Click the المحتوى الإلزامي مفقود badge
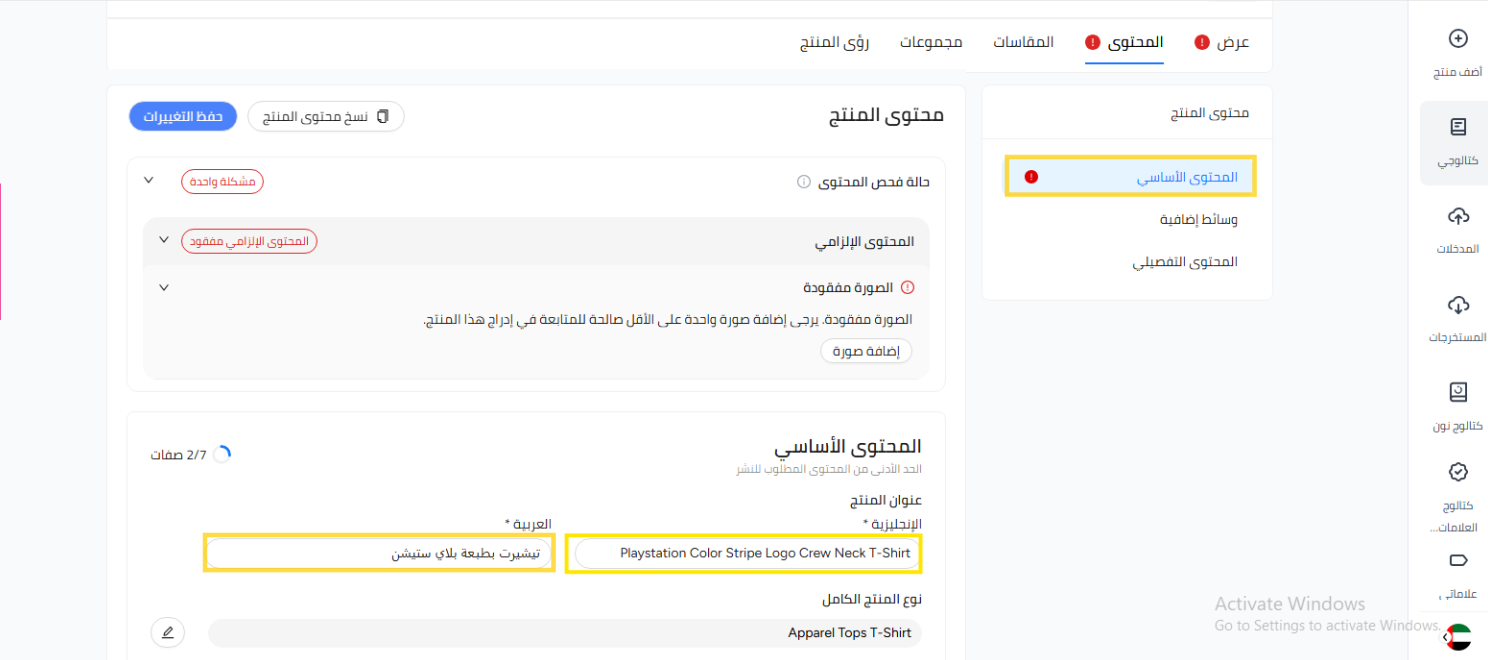Image resolution: width=1488 pixels, height=660 pixels. click(249, 241)
